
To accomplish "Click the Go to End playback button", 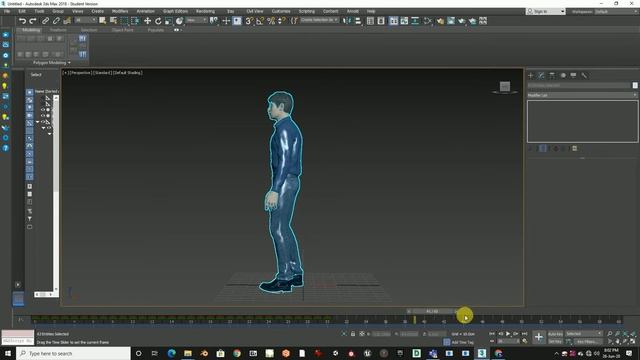I will coord(524,334).
